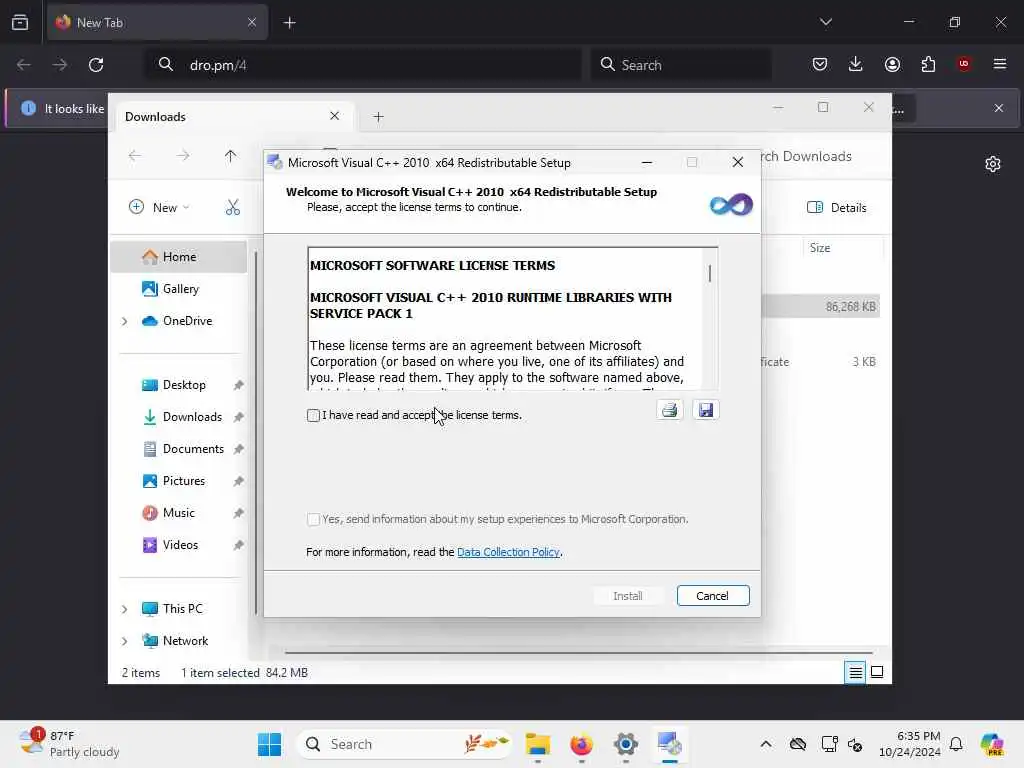
Task: Open the Windows Start menu
Action: click(269, 744)
